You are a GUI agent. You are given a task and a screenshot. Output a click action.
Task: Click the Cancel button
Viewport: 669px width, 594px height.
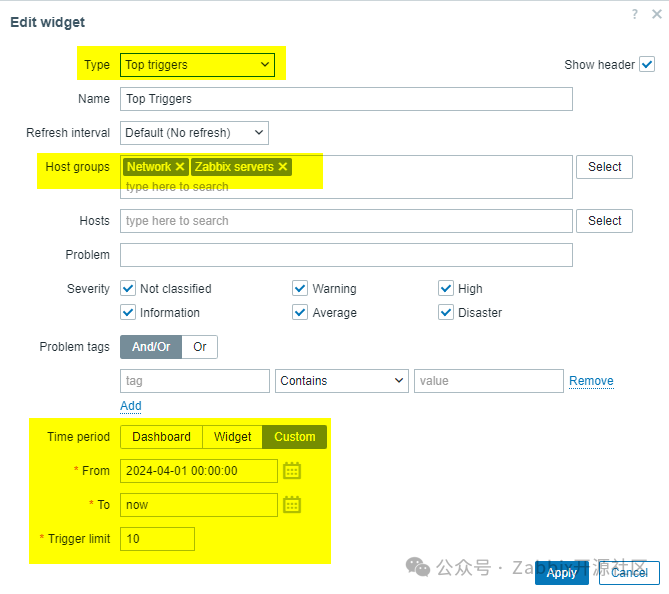coord(629,573)
